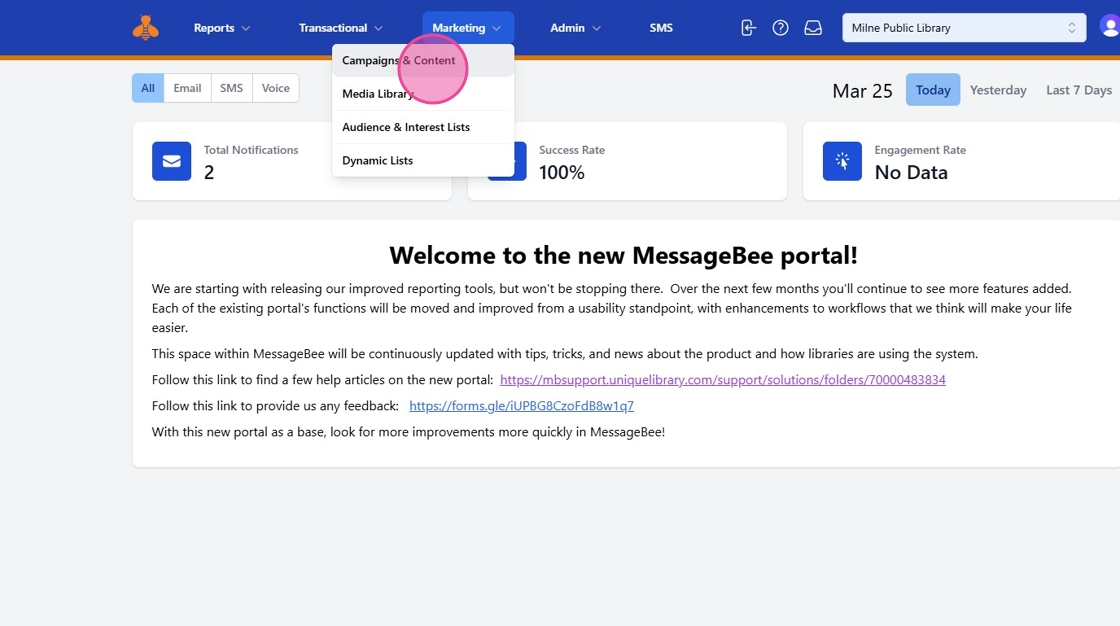The image size is (1120, 626).
Task: Open the Milne Public Library selector
Action: click(964, 28)
